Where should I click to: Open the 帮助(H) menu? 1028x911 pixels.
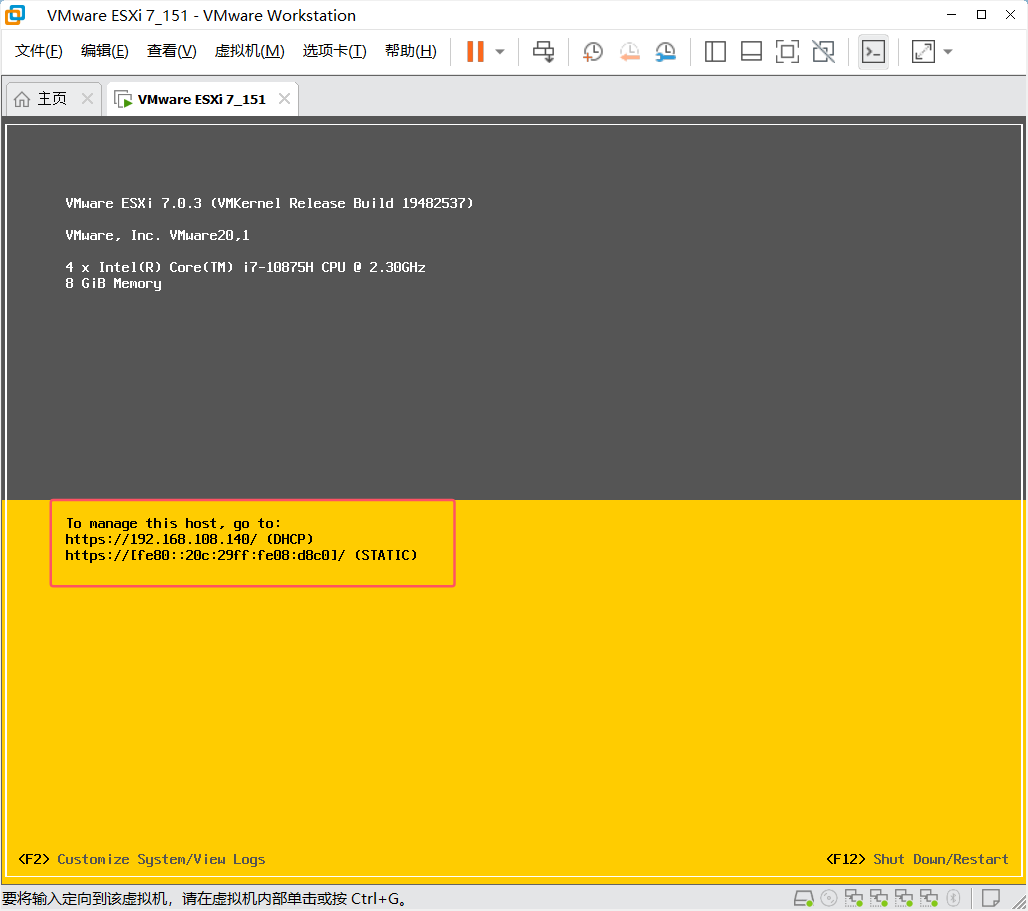click(410, 51)
